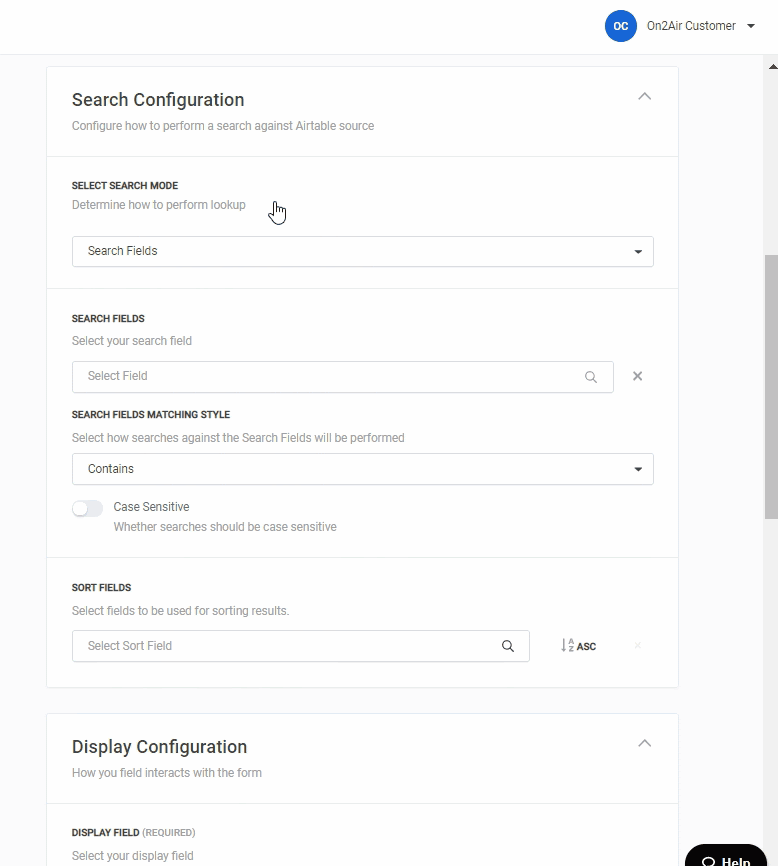The image size is (778, 866).
Task: Open the Select Search Mode dropdown
Action: tap(362, 251)
